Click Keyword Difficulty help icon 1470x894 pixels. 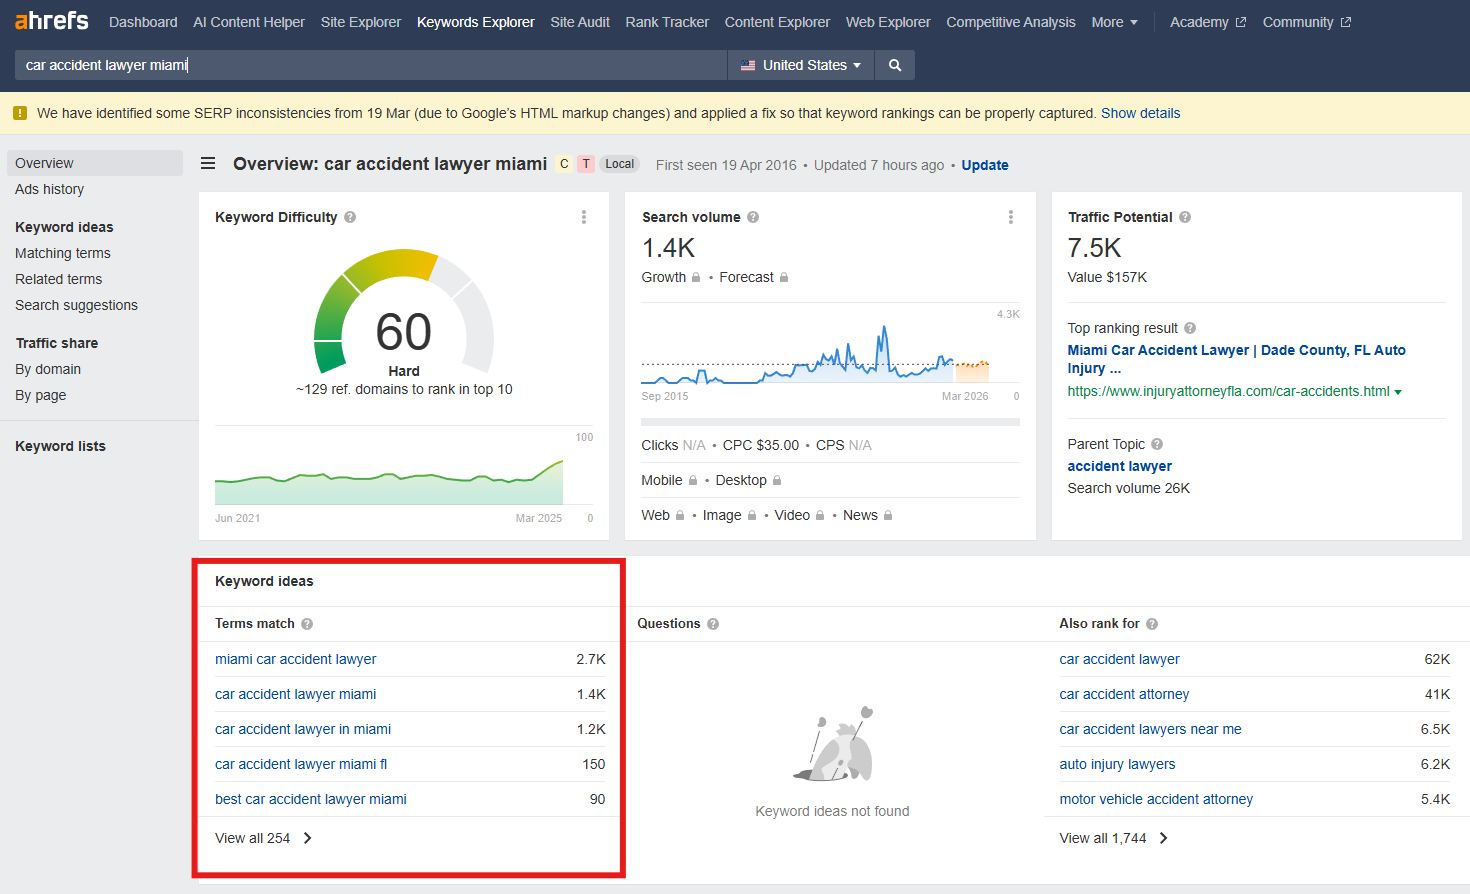coord(350,217)
